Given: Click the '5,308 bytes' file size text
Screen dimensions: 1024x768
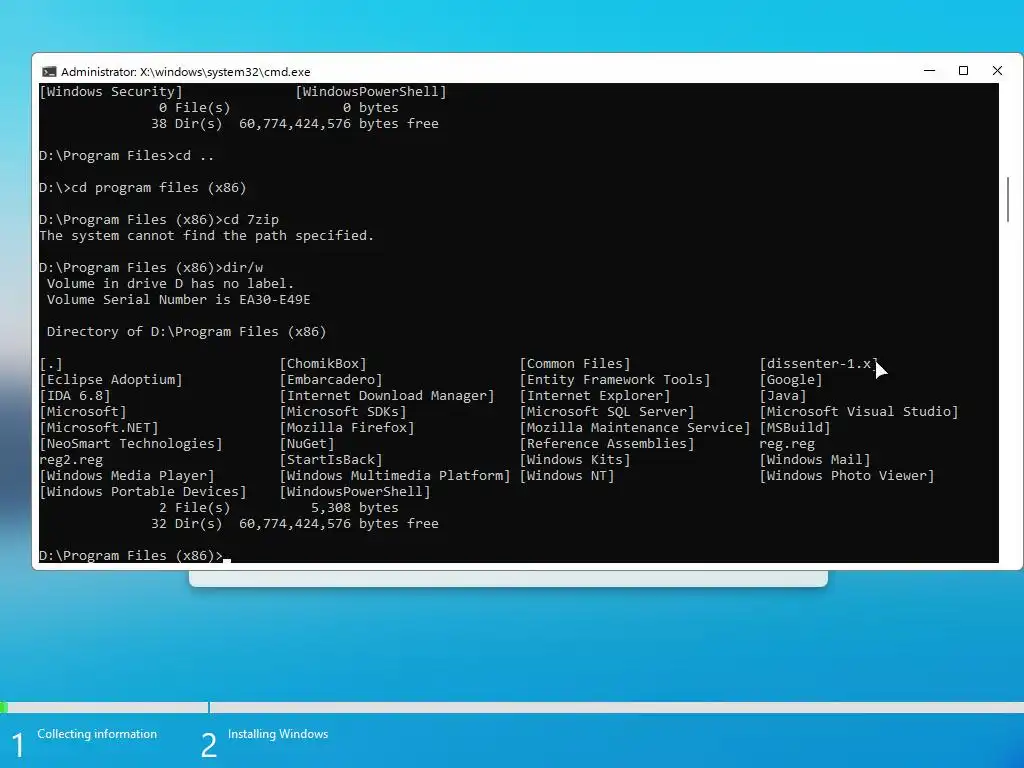Looking at the screenshot, I should click(355, 507).
